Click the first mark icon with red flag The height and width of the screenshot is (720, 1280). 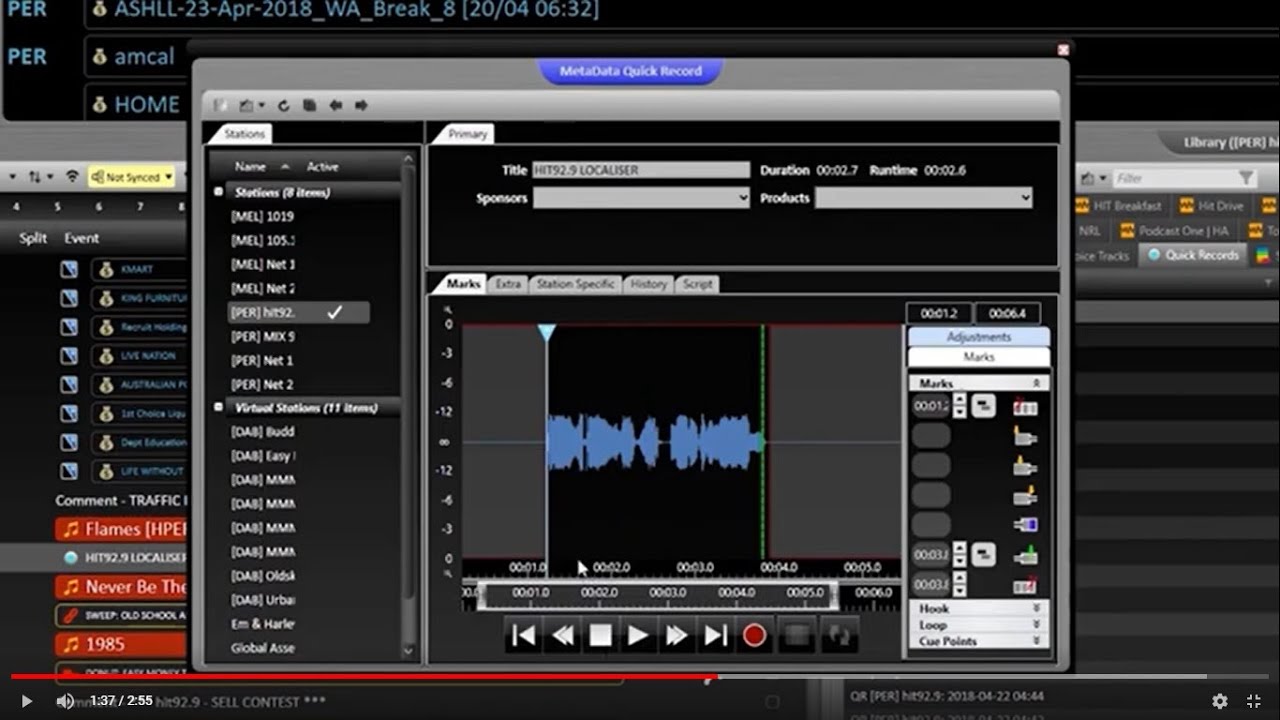coord(1025,407)
